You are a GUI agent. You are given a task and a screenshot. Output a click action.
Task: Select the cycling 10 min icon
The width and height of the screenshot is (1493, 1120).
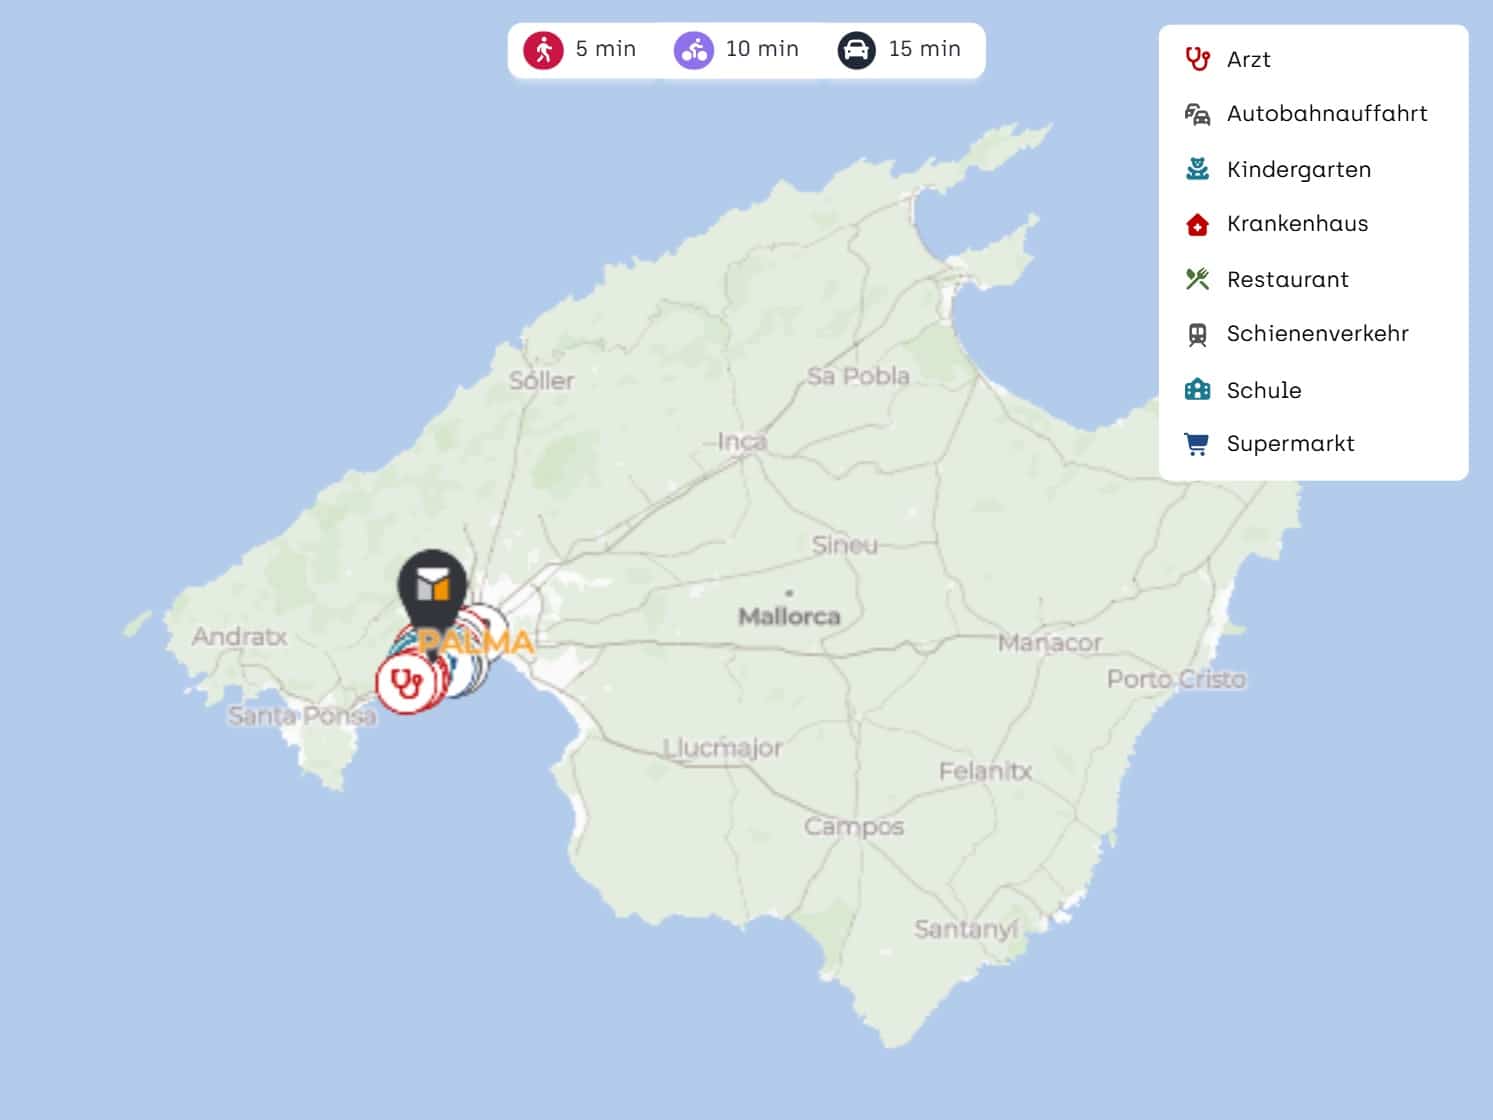pos(693,49)
